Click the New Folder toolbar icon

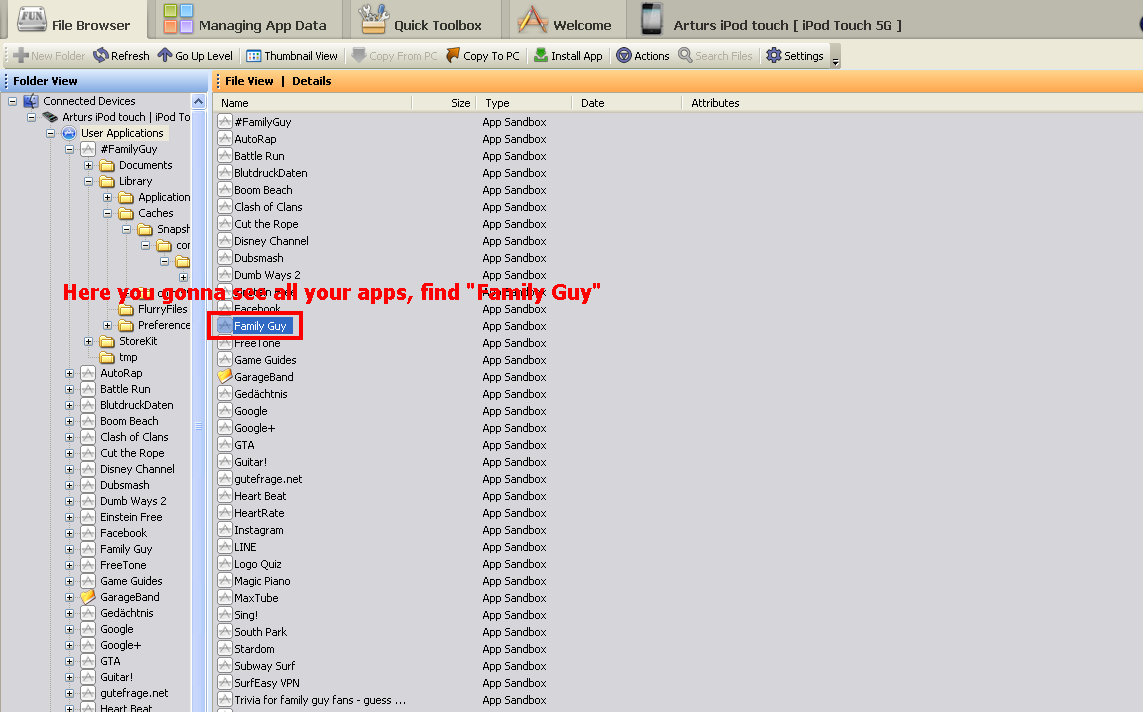(21, 55)
